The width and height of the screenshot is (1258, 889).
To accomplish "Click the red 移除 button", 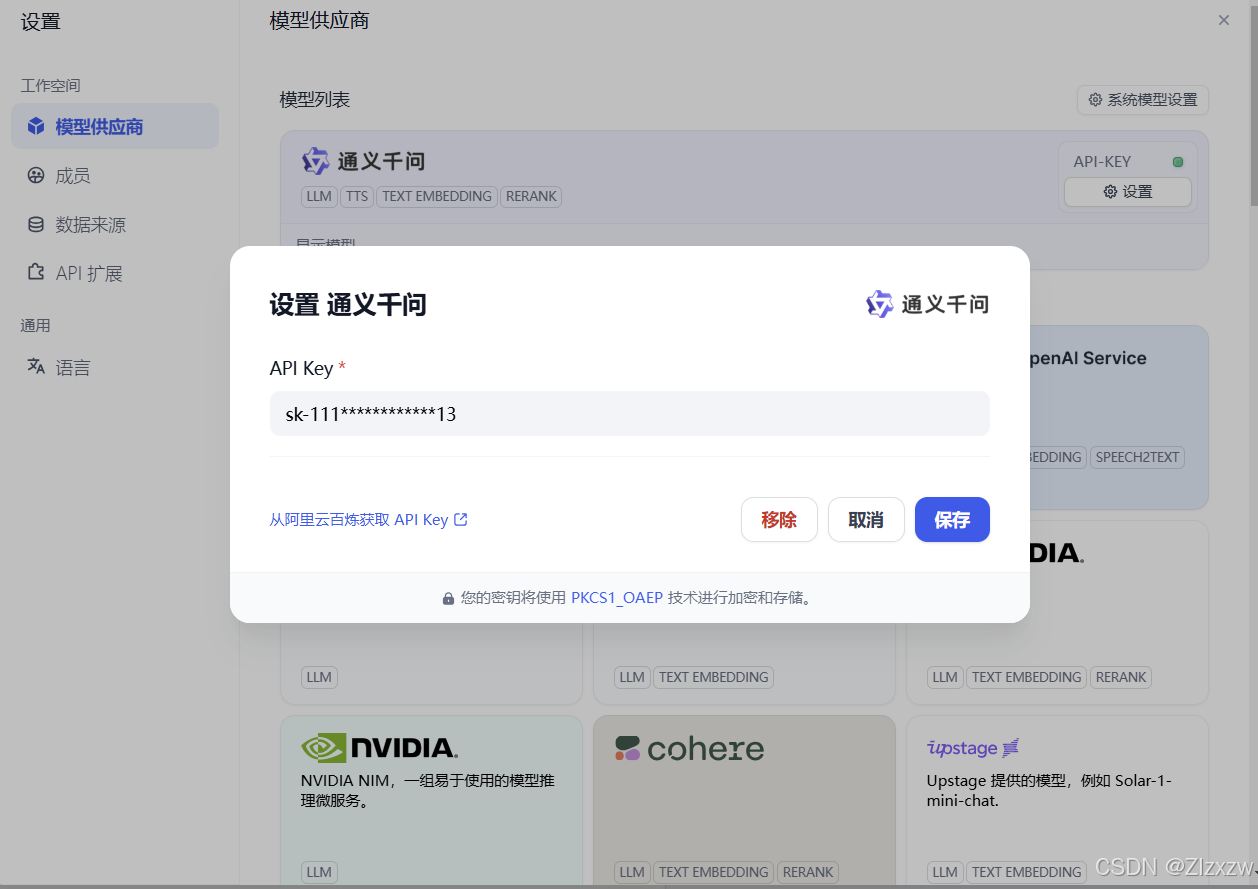I will tap(779, 520).
